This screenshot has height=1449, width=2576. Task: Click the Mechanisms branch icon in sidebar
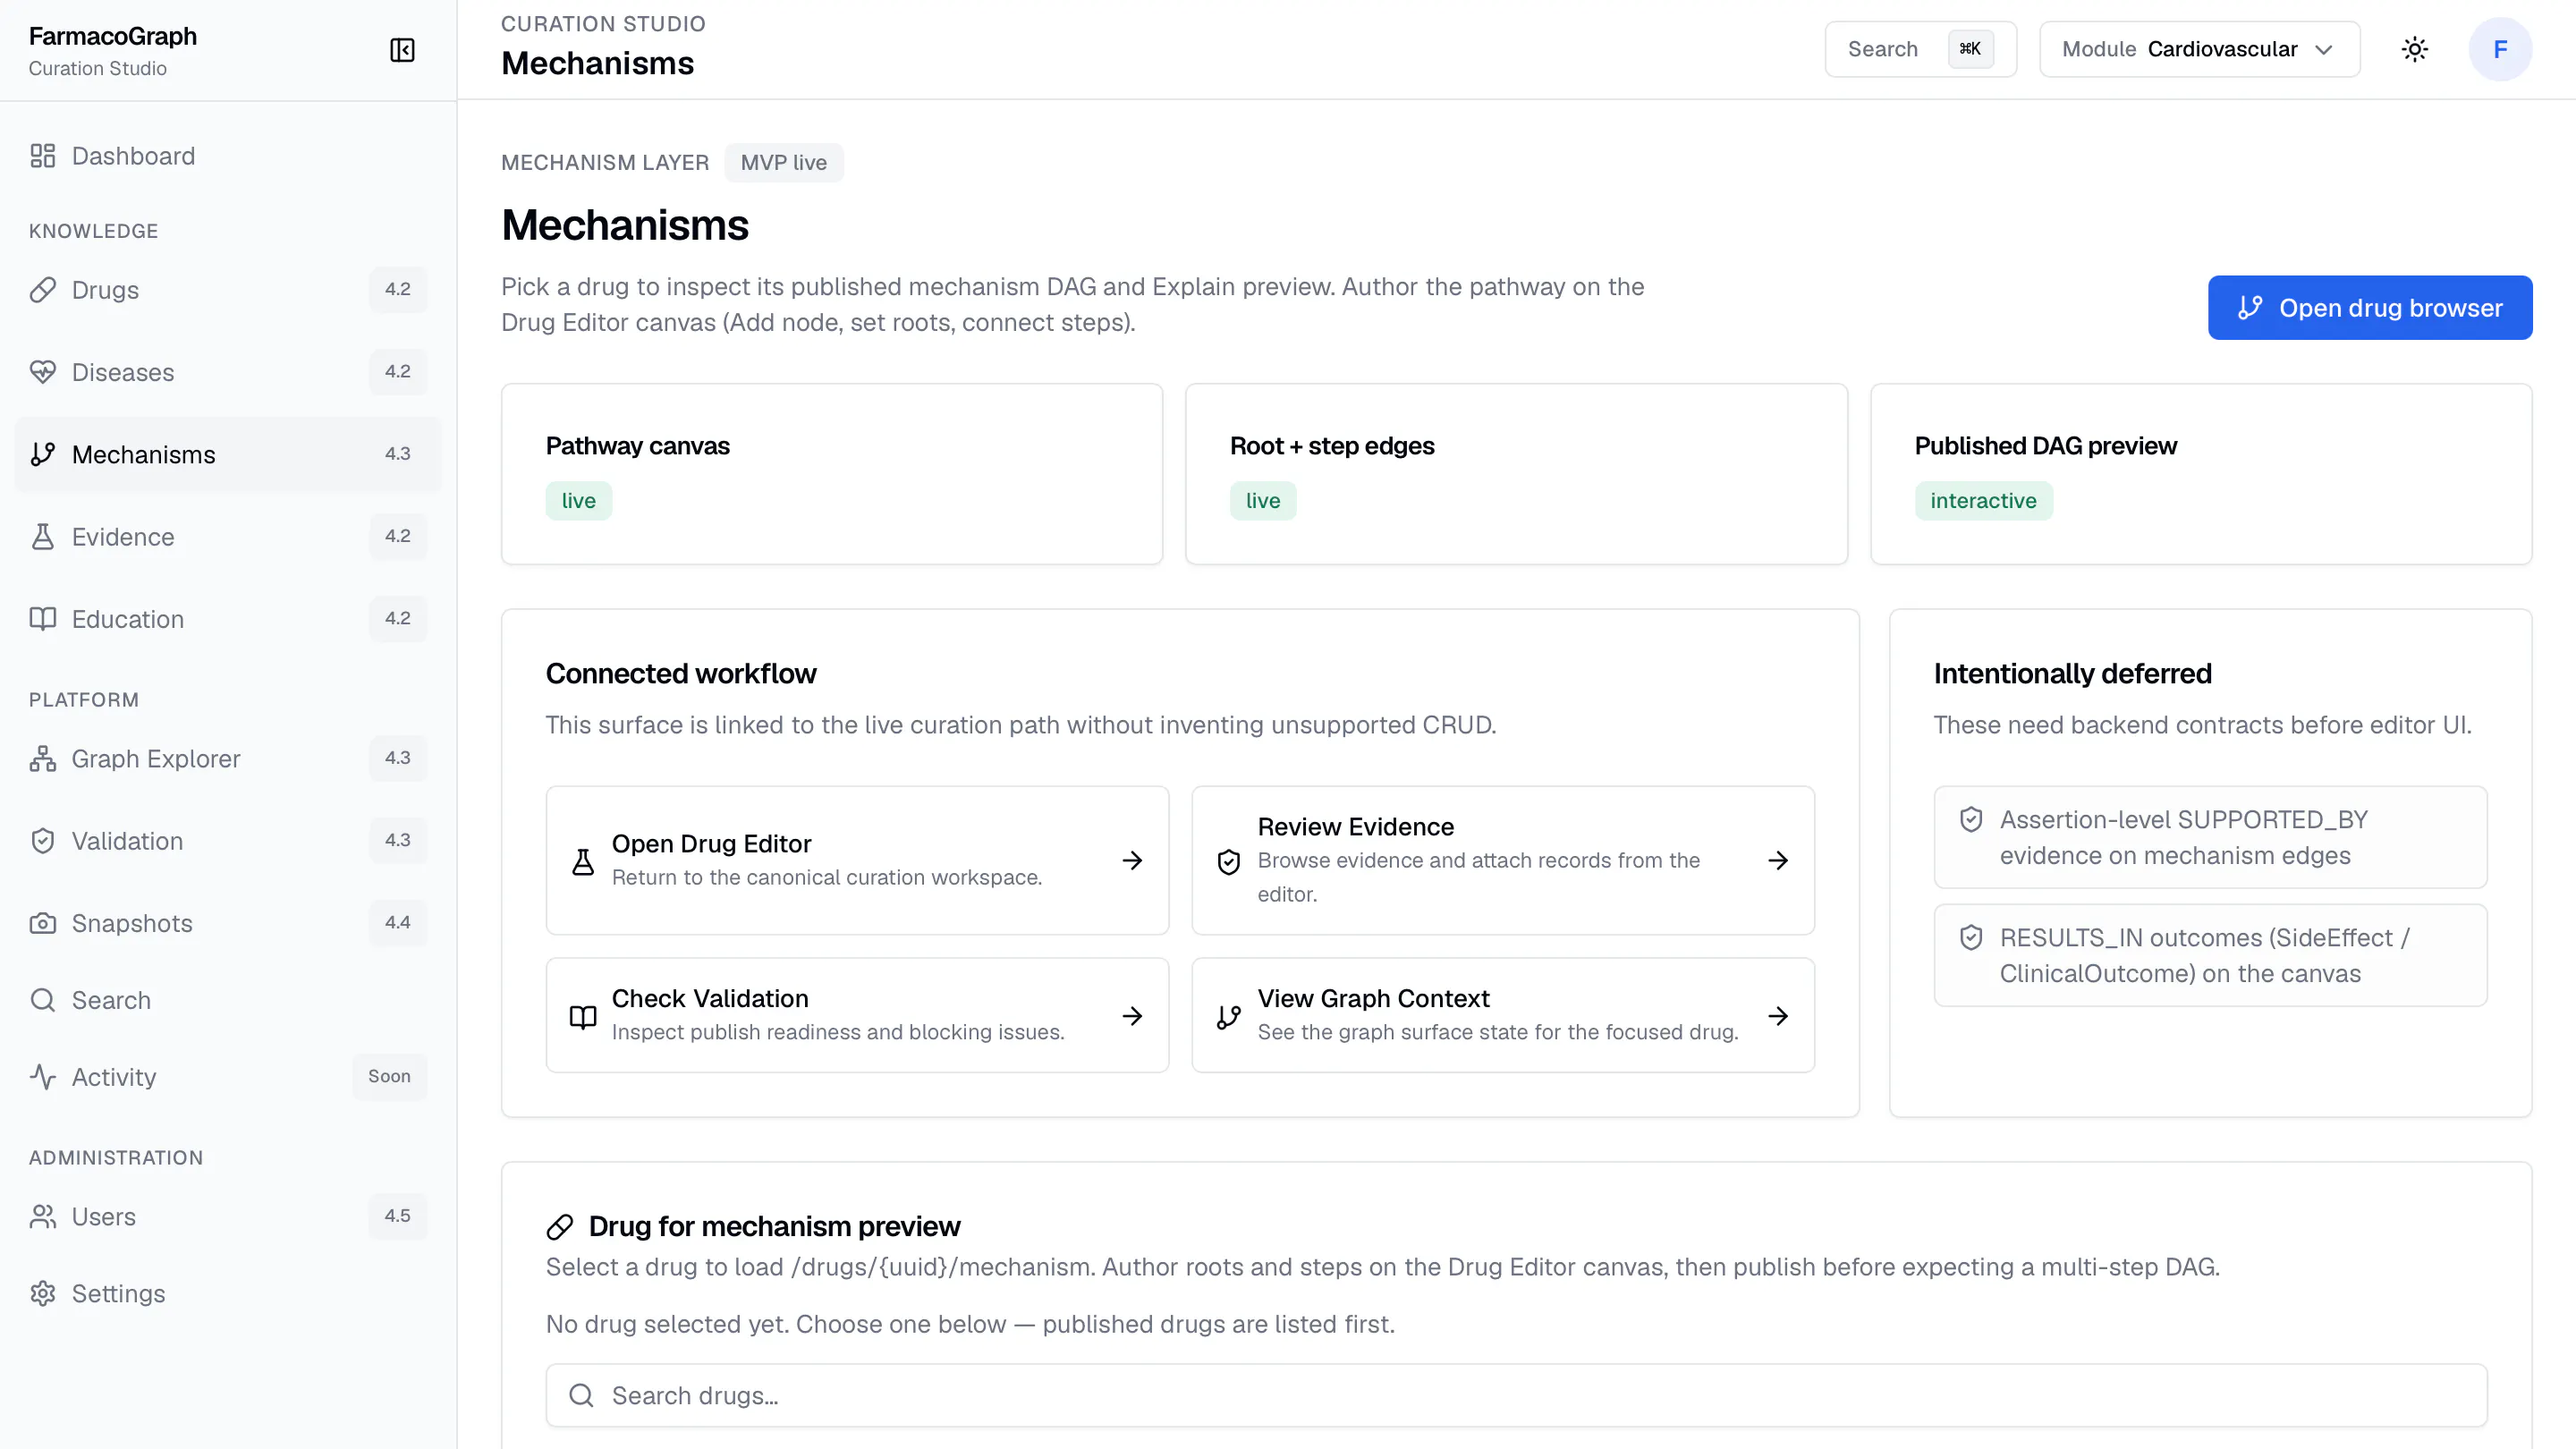[42, 454]
